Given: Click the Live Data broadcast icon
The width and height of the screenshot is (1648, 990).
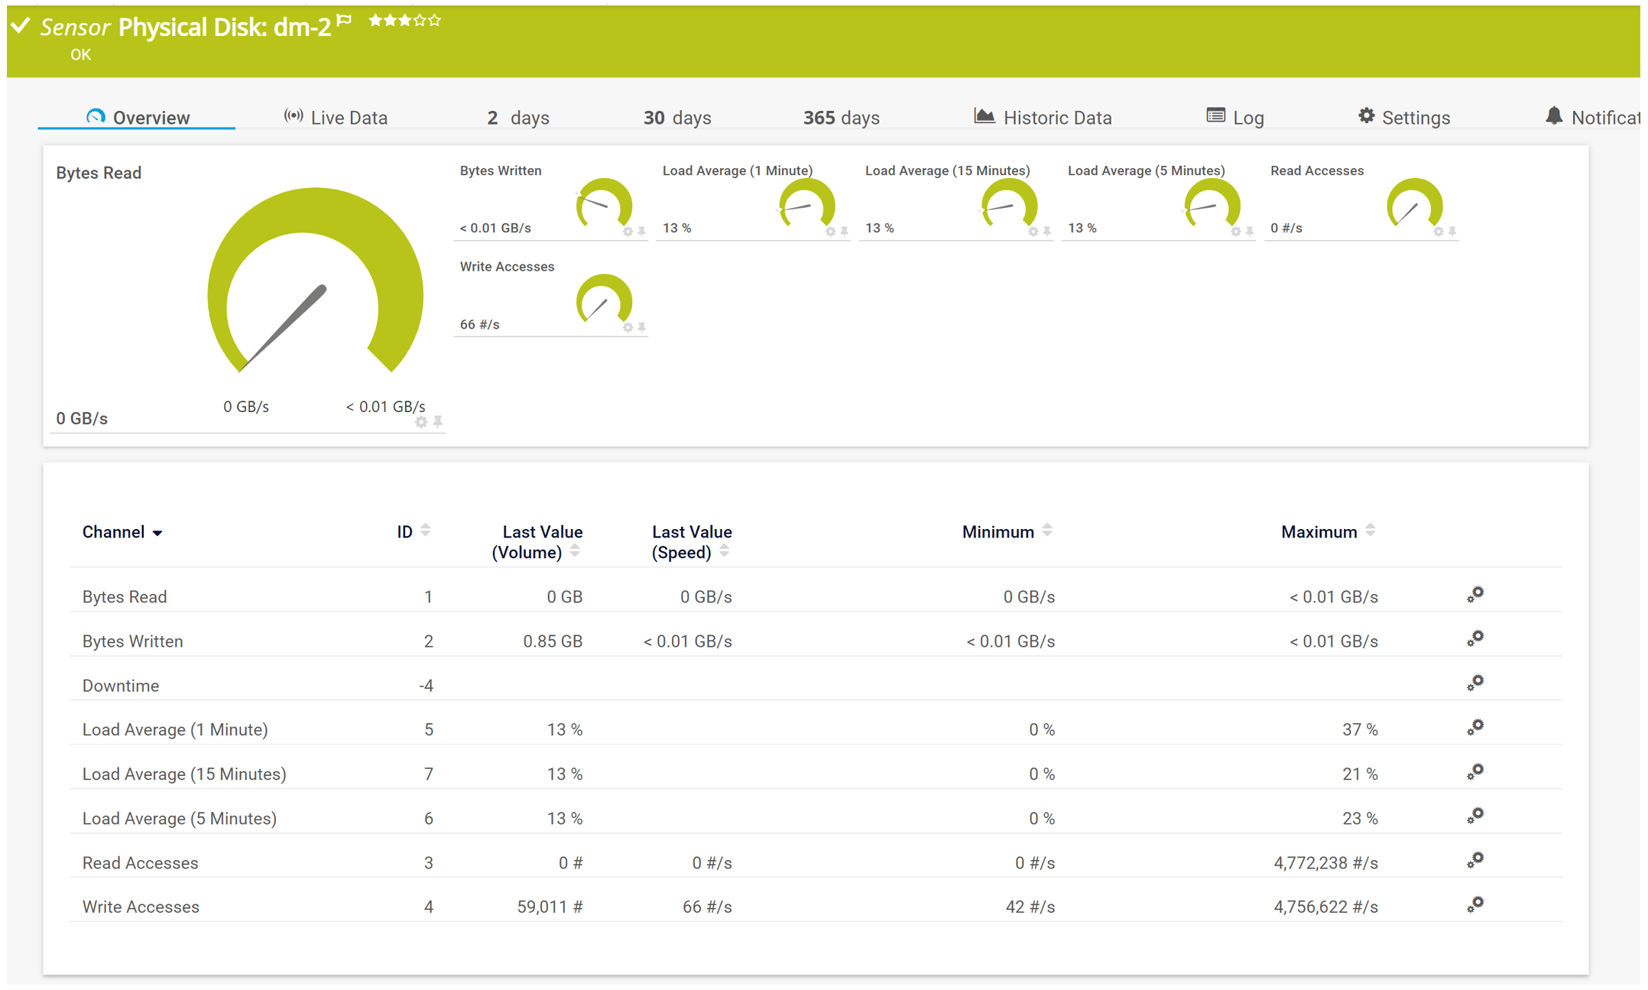Looking at the screenshot, I should (x=292, y=115).
